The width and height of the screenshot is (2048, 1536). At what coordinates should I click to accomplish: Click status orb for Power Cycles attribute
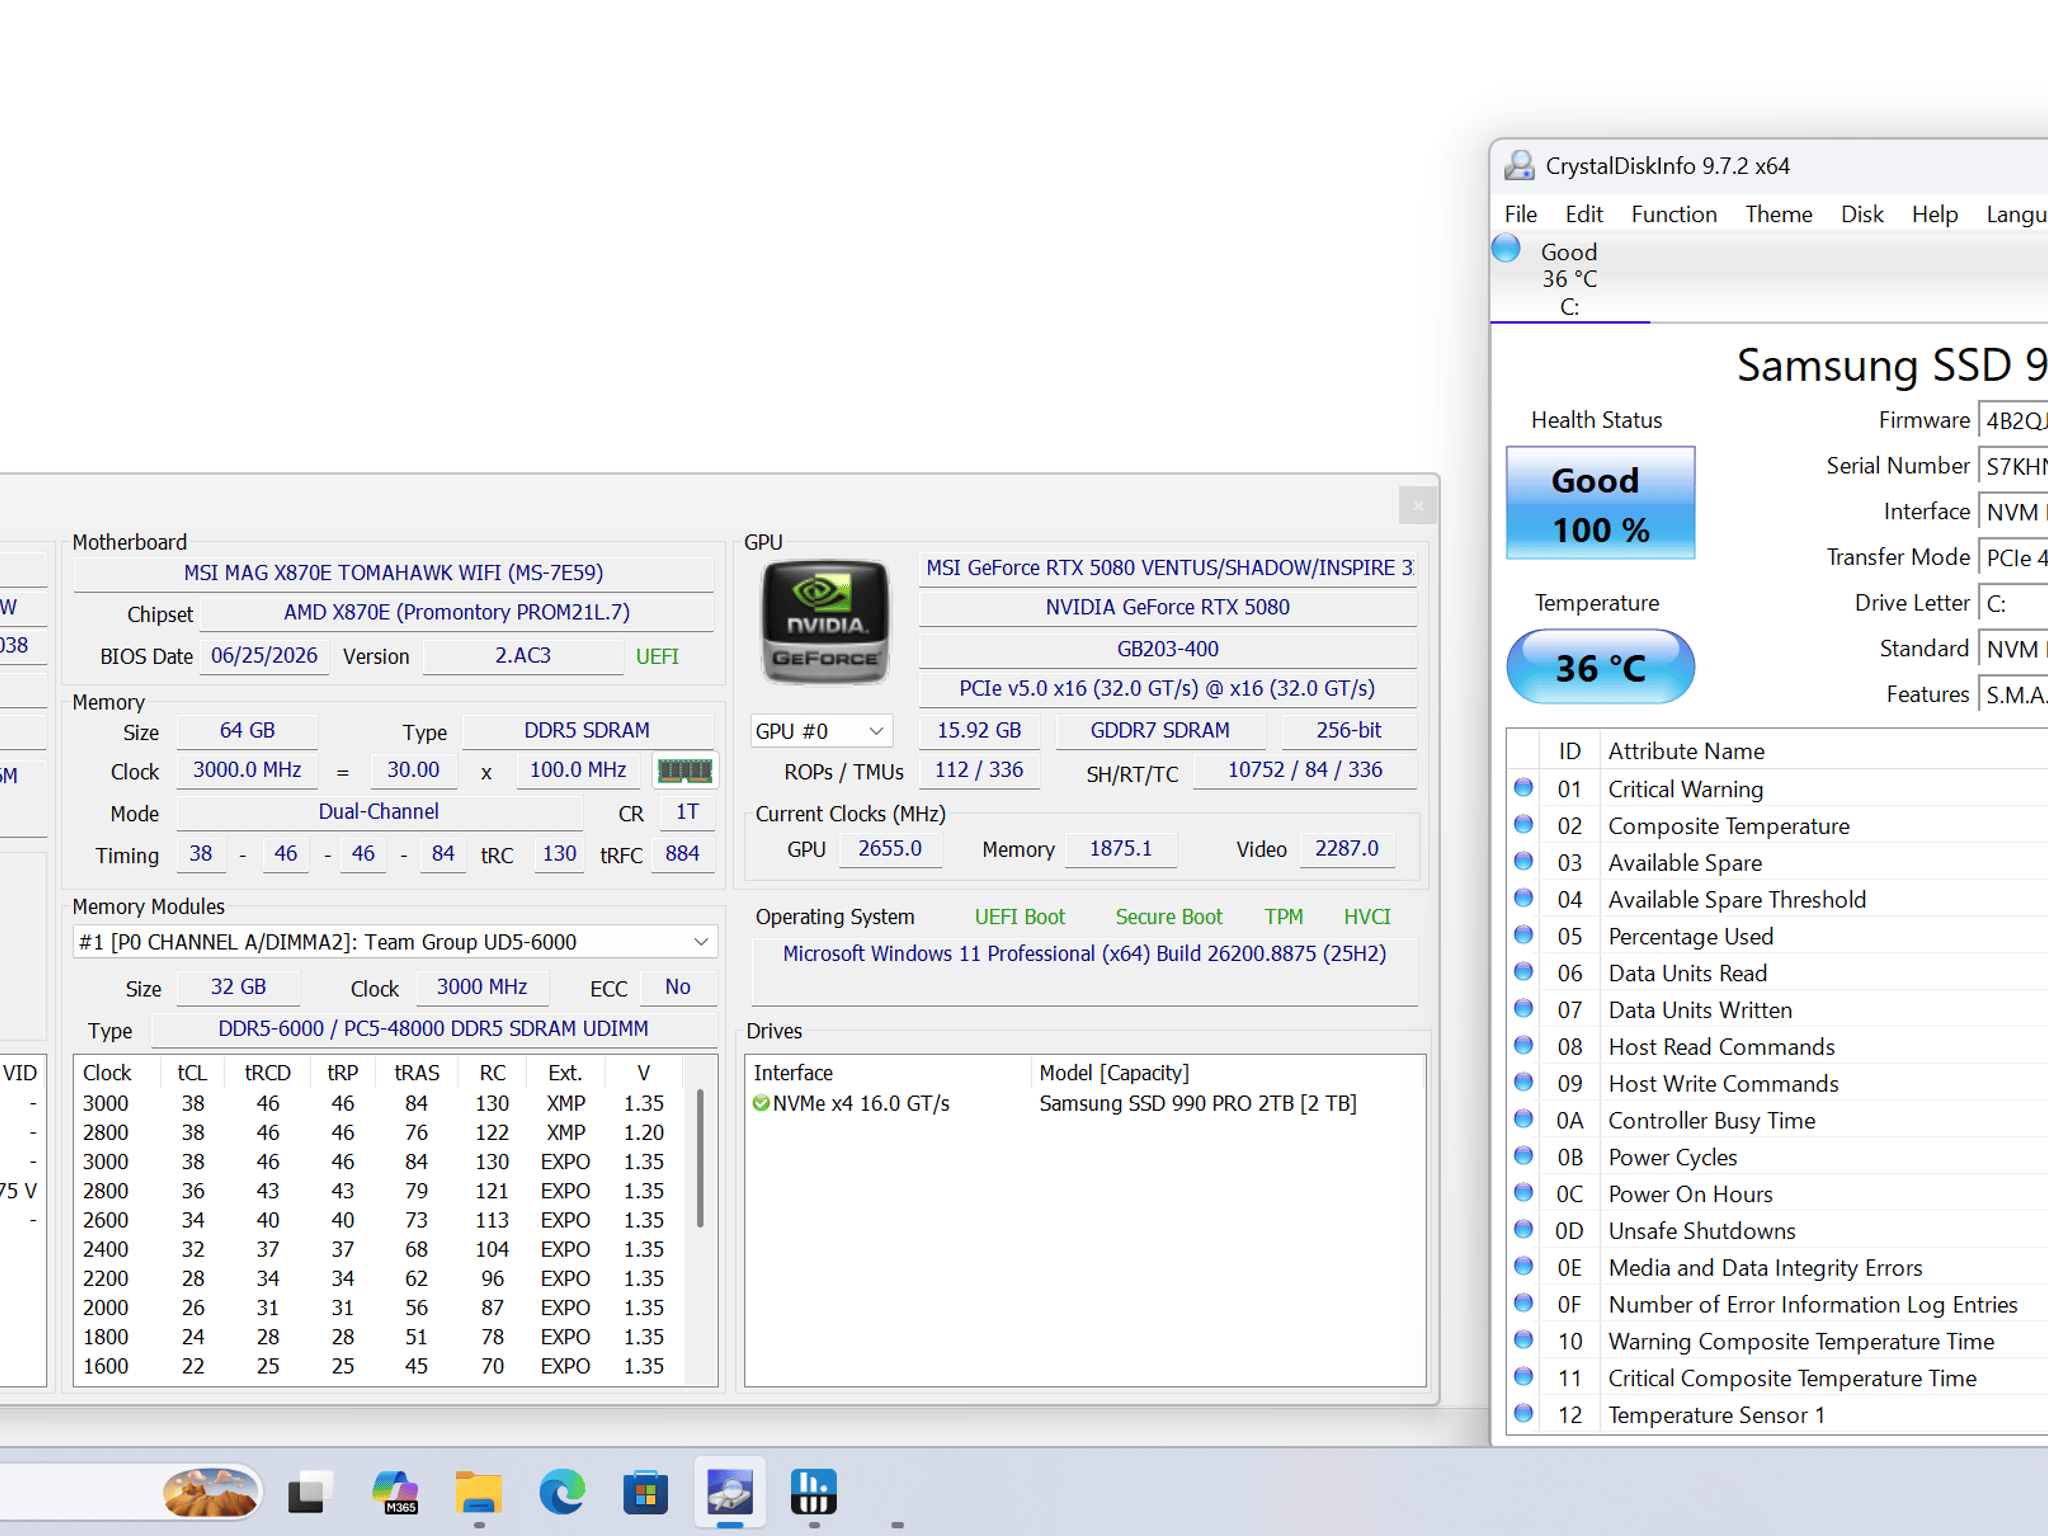(x=1524, y=1156)
